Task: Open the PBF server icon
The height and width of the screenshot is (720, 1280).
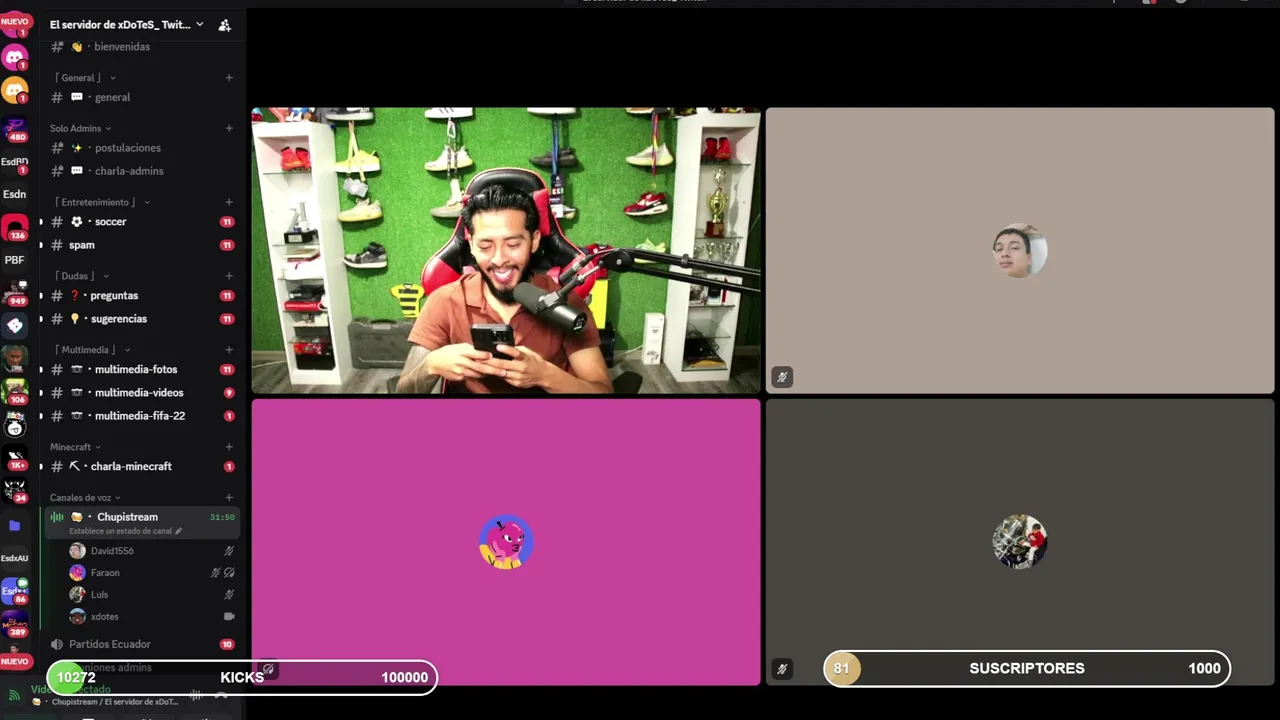Action: [x=15, y=260]
